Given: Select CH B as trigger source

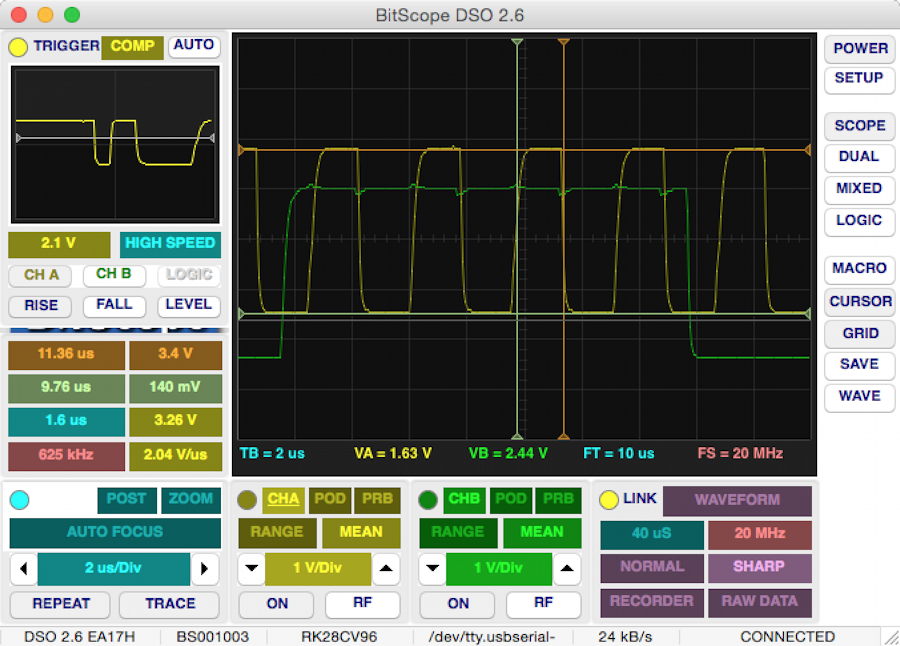Looking at the screenshot, I should 114,274.
